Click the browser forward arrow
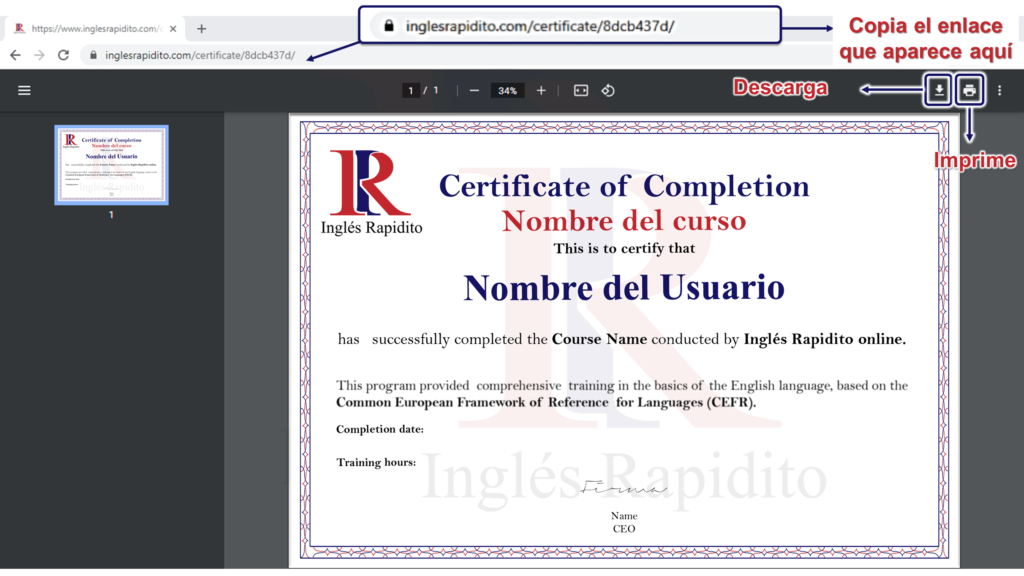The height and width of the screenshot is (576, 1024). click(x=39, y=55)
